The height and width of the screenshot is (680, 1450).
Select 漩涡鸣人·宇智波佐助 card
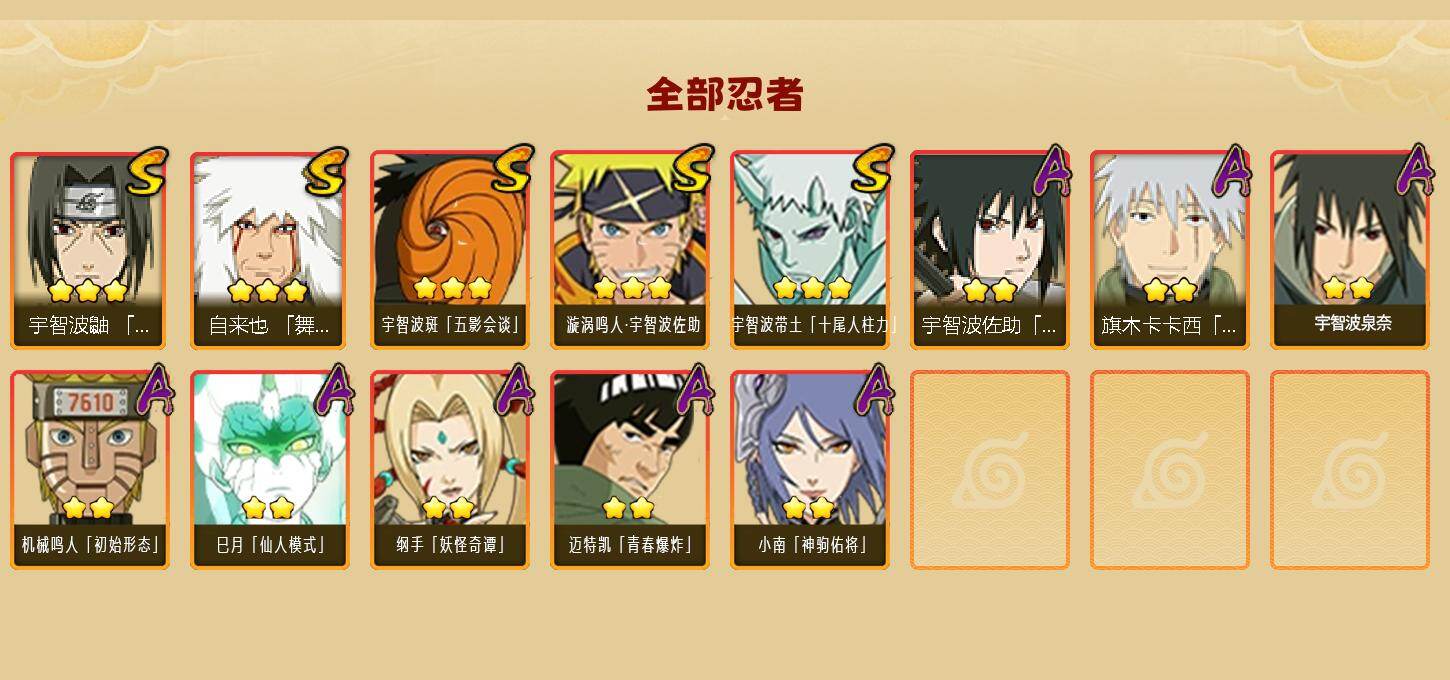[629, 250]
